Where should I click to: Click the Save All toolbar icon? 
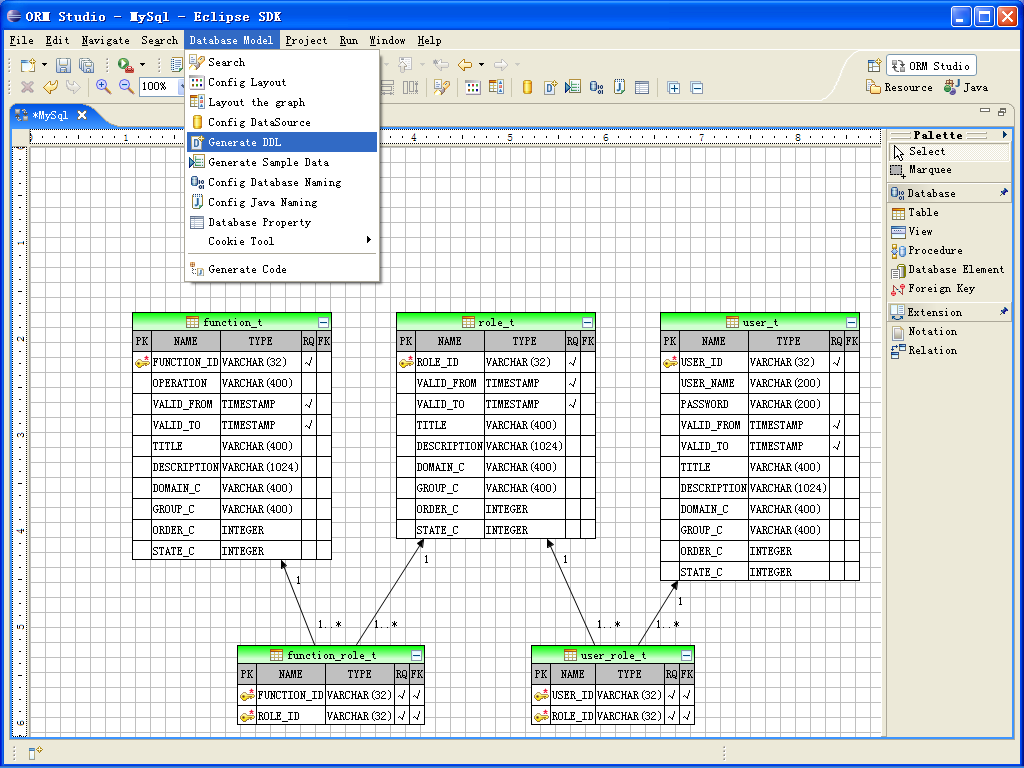[86, 65]
